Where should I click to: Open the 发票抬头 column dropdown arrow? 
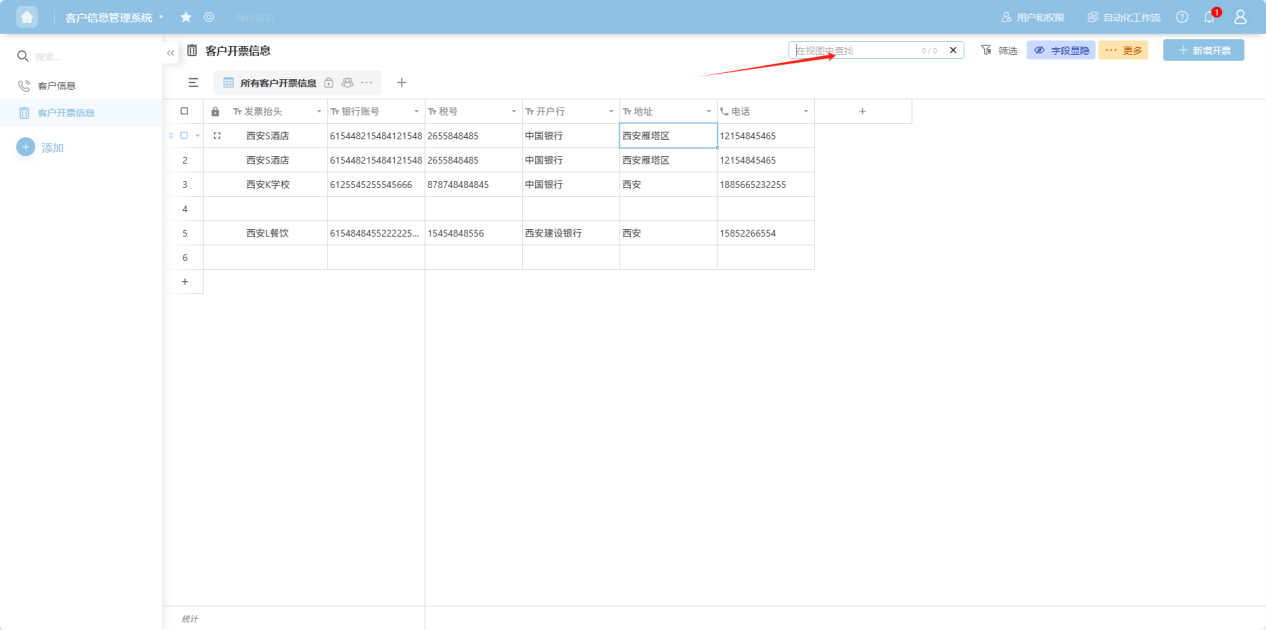(x=319, y=111)
